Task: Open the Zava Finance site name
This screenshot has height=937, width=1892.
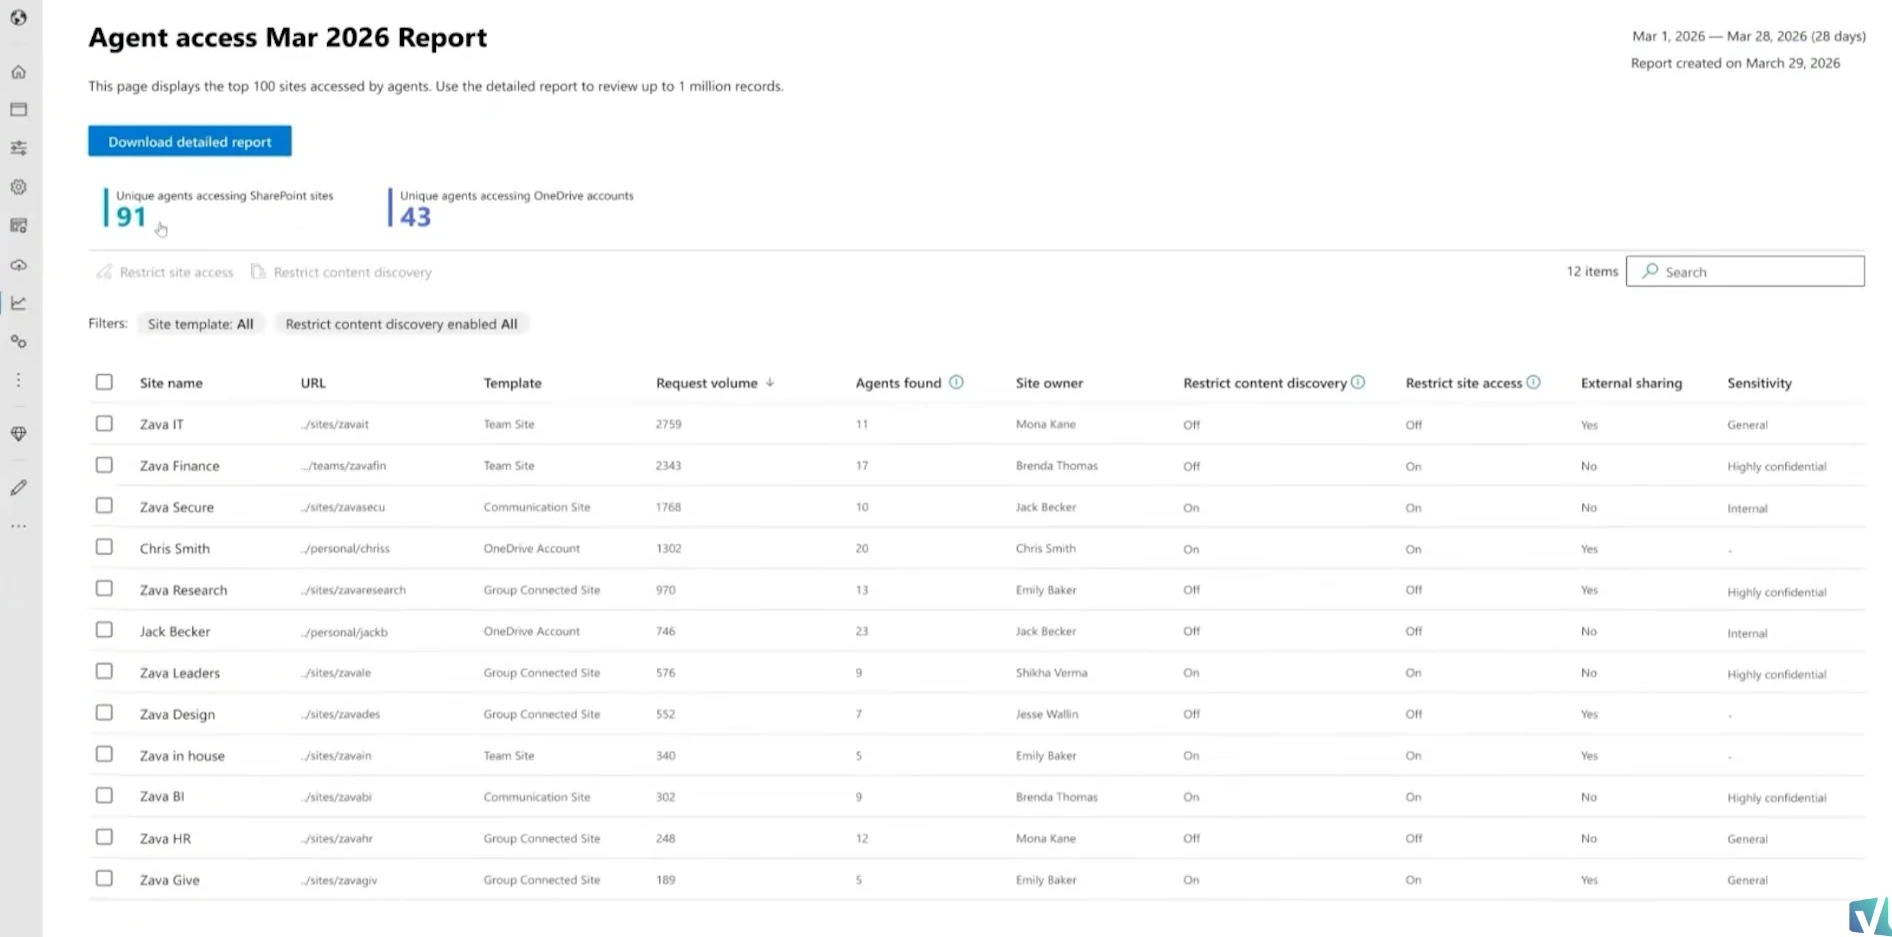Action: point(180,466)
